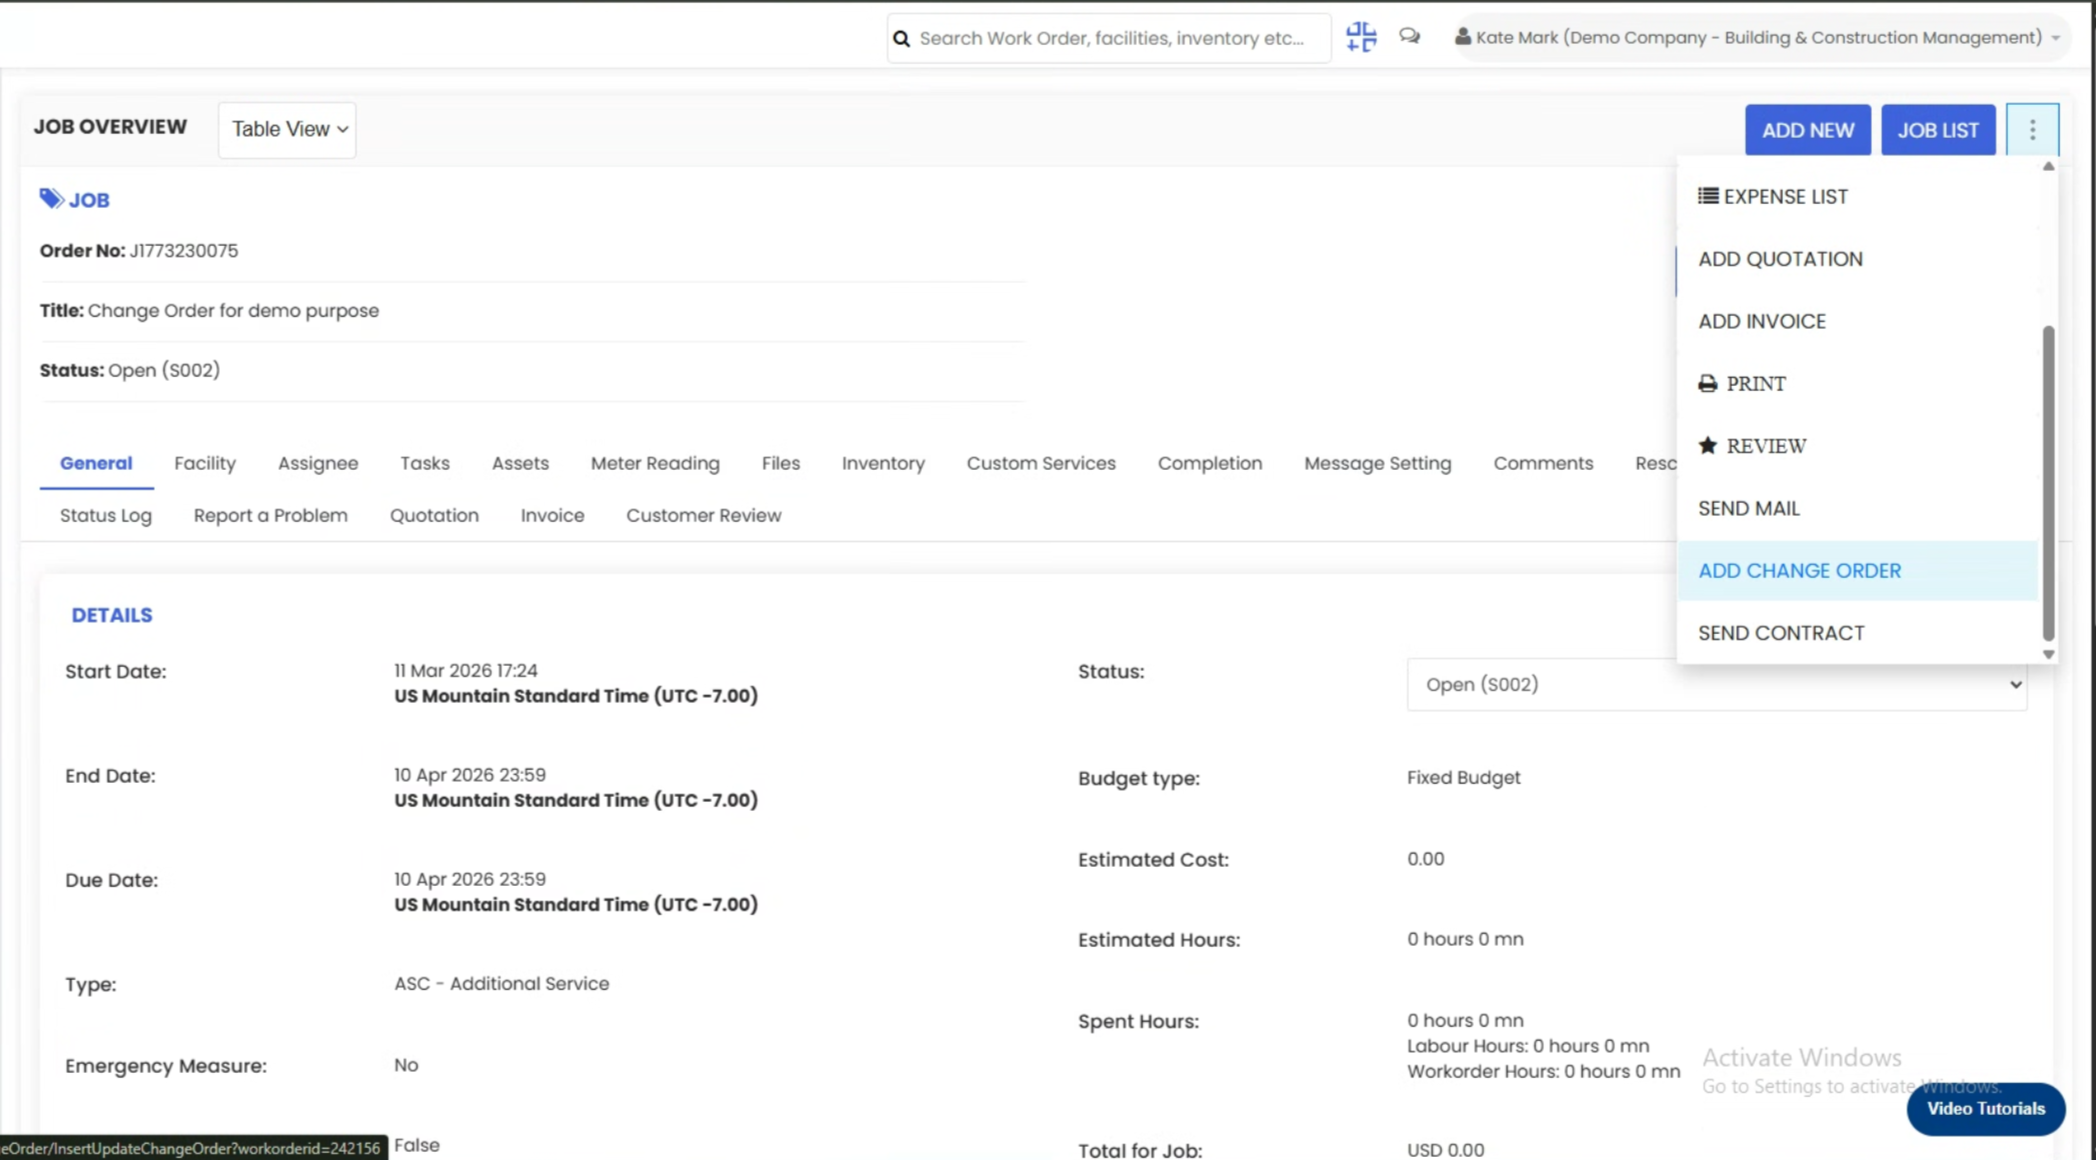Select PRINT with printer icon

(1742, 384)
